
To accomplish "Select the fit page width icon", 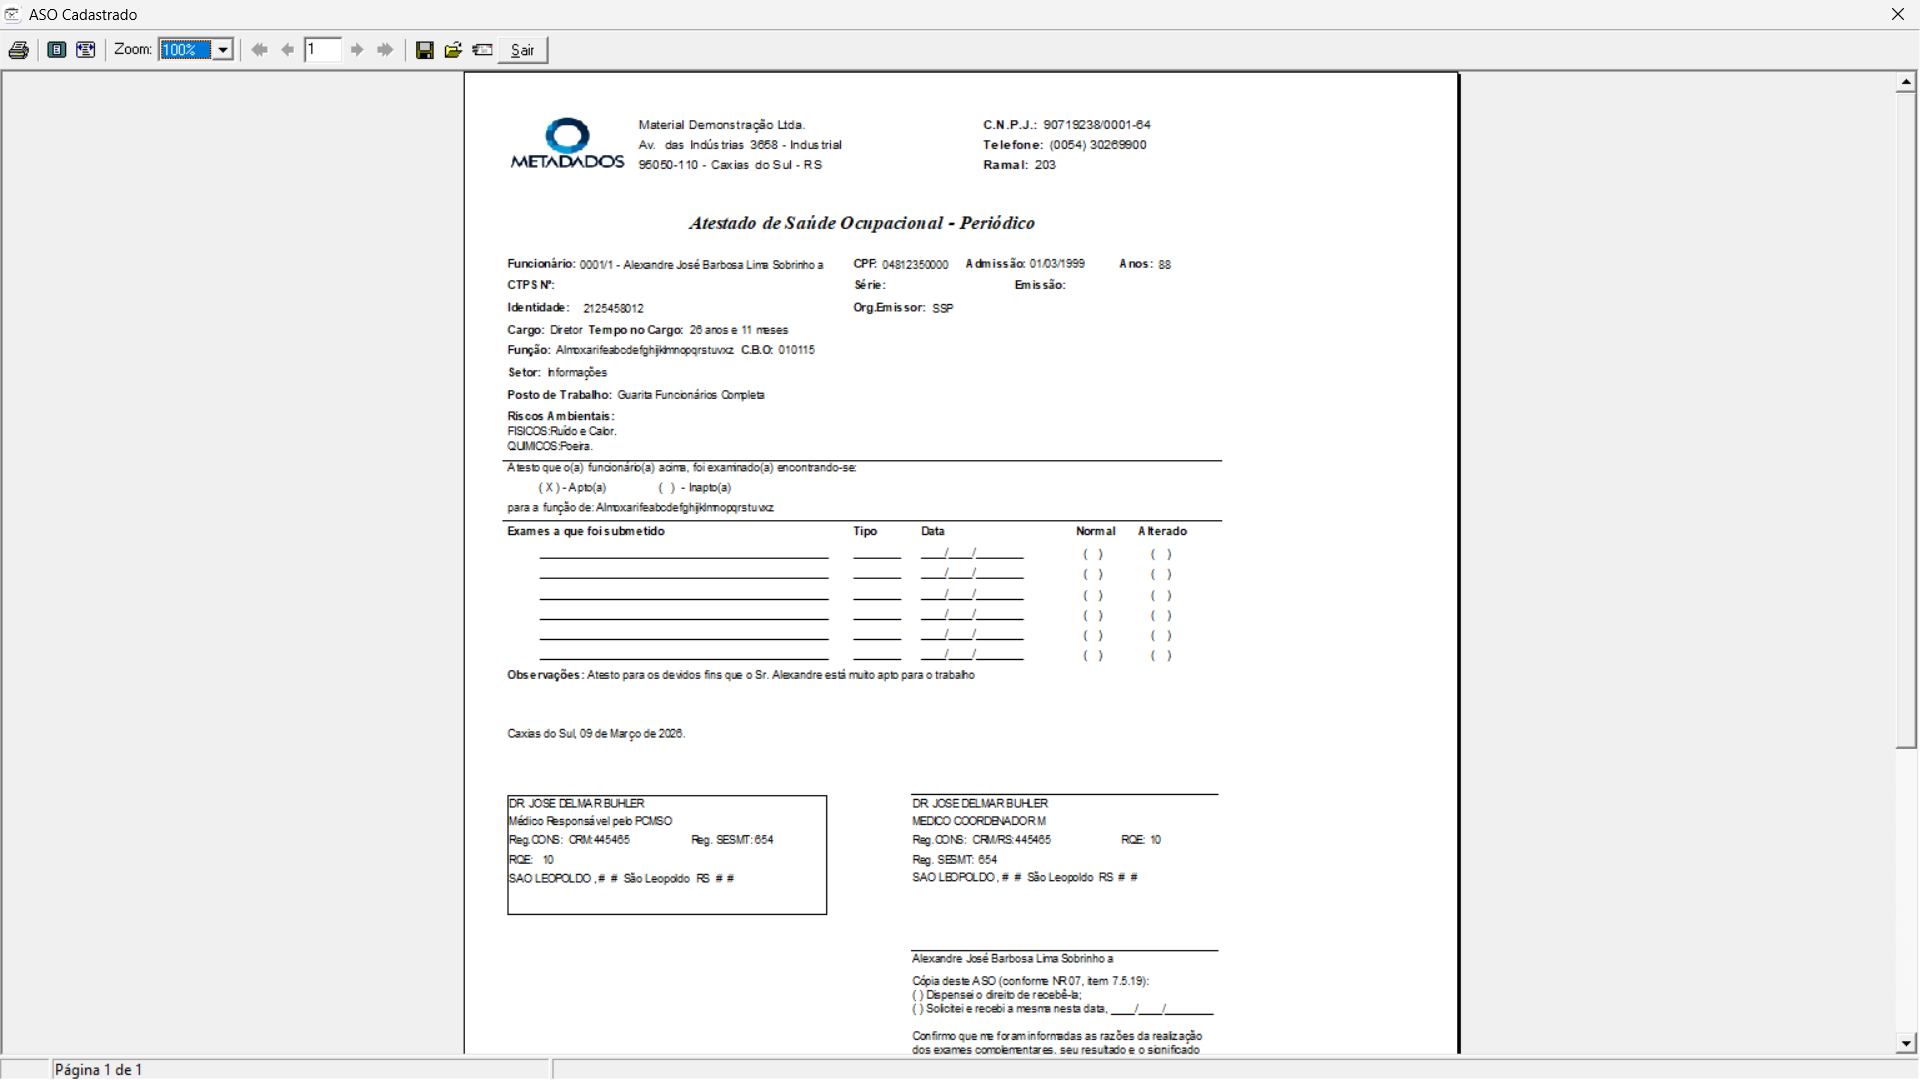I will [86, 50].
